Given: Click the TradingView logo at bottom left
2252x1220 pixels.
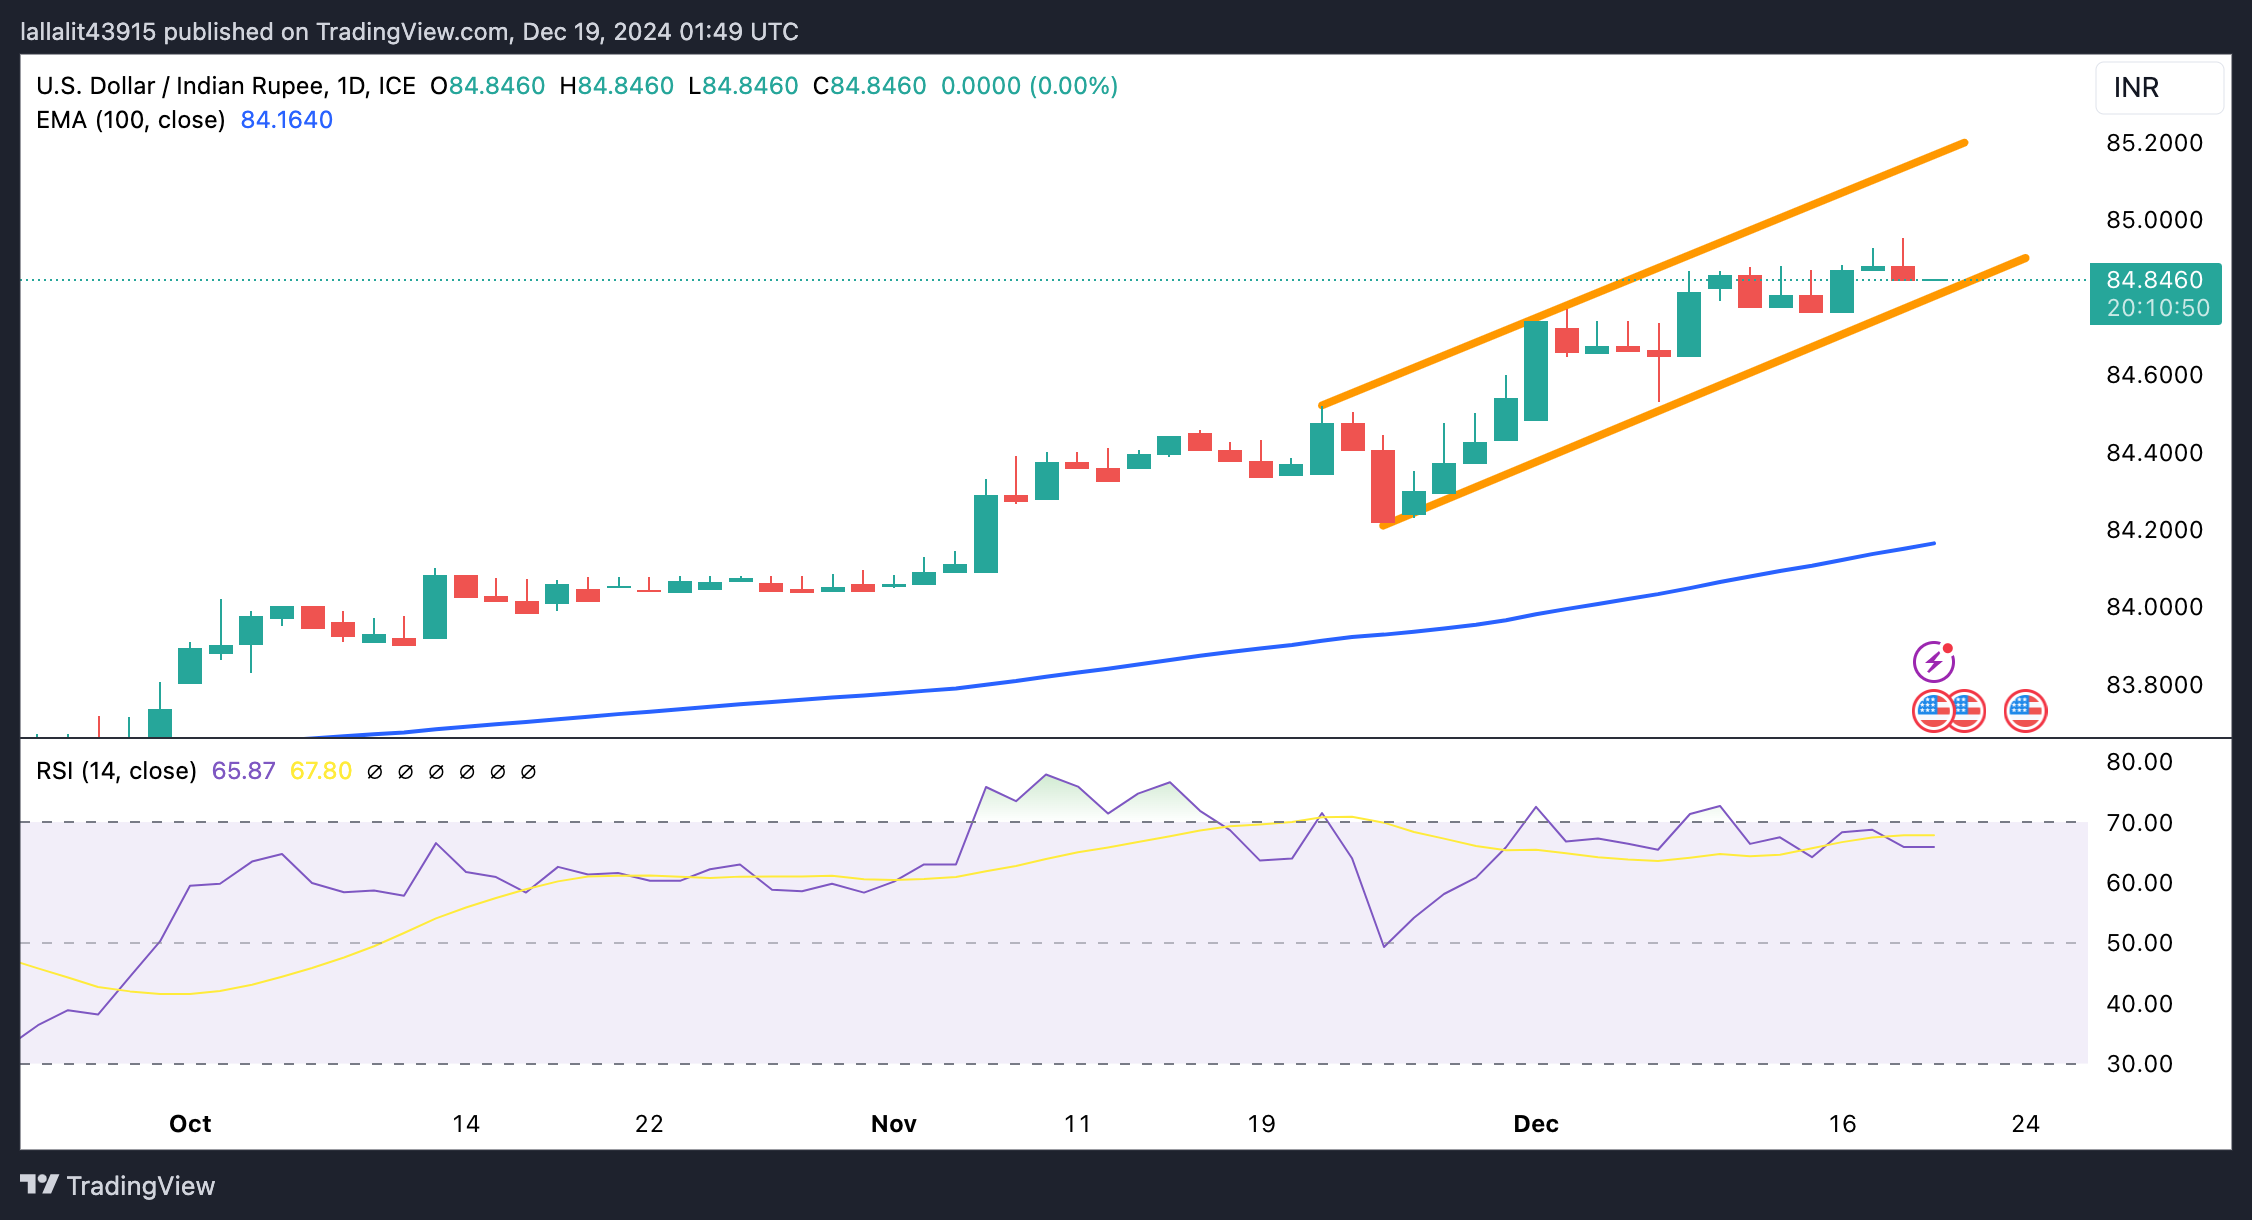Looking at the screenshot, I should pos(118,1185).
